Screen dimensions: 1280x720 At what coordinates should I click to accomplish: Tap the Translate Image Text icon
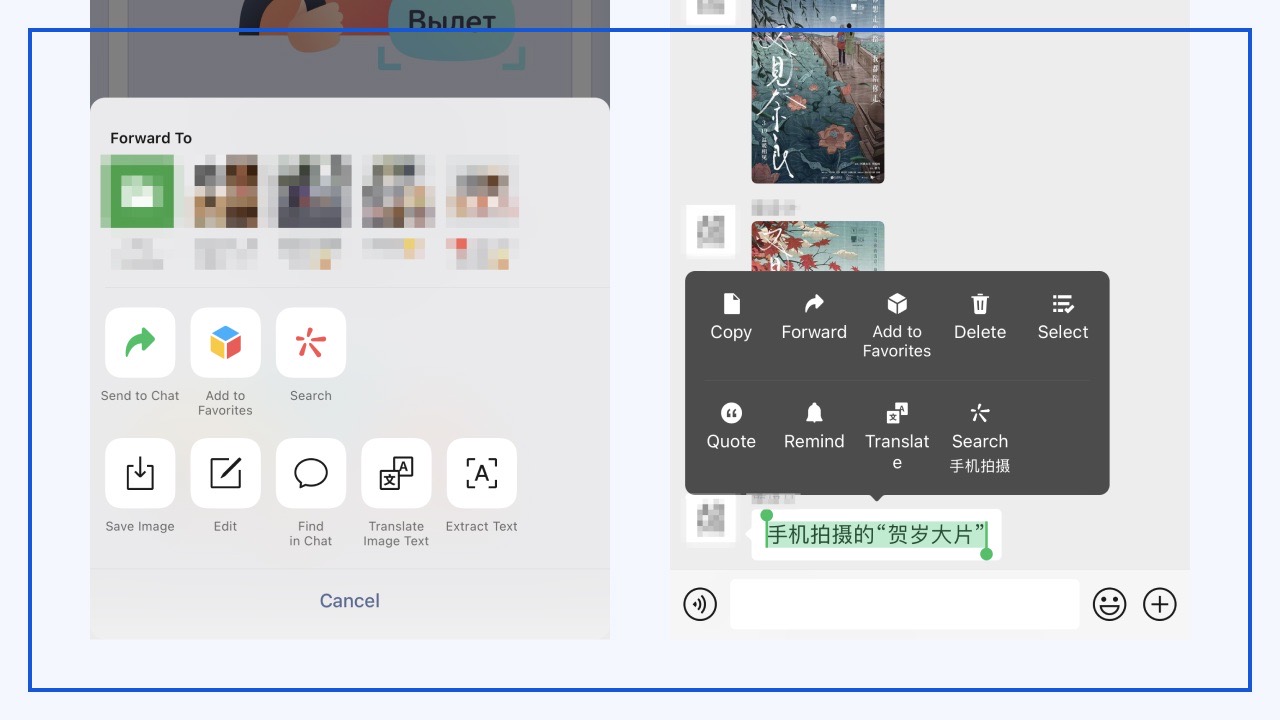pos(396,474)
